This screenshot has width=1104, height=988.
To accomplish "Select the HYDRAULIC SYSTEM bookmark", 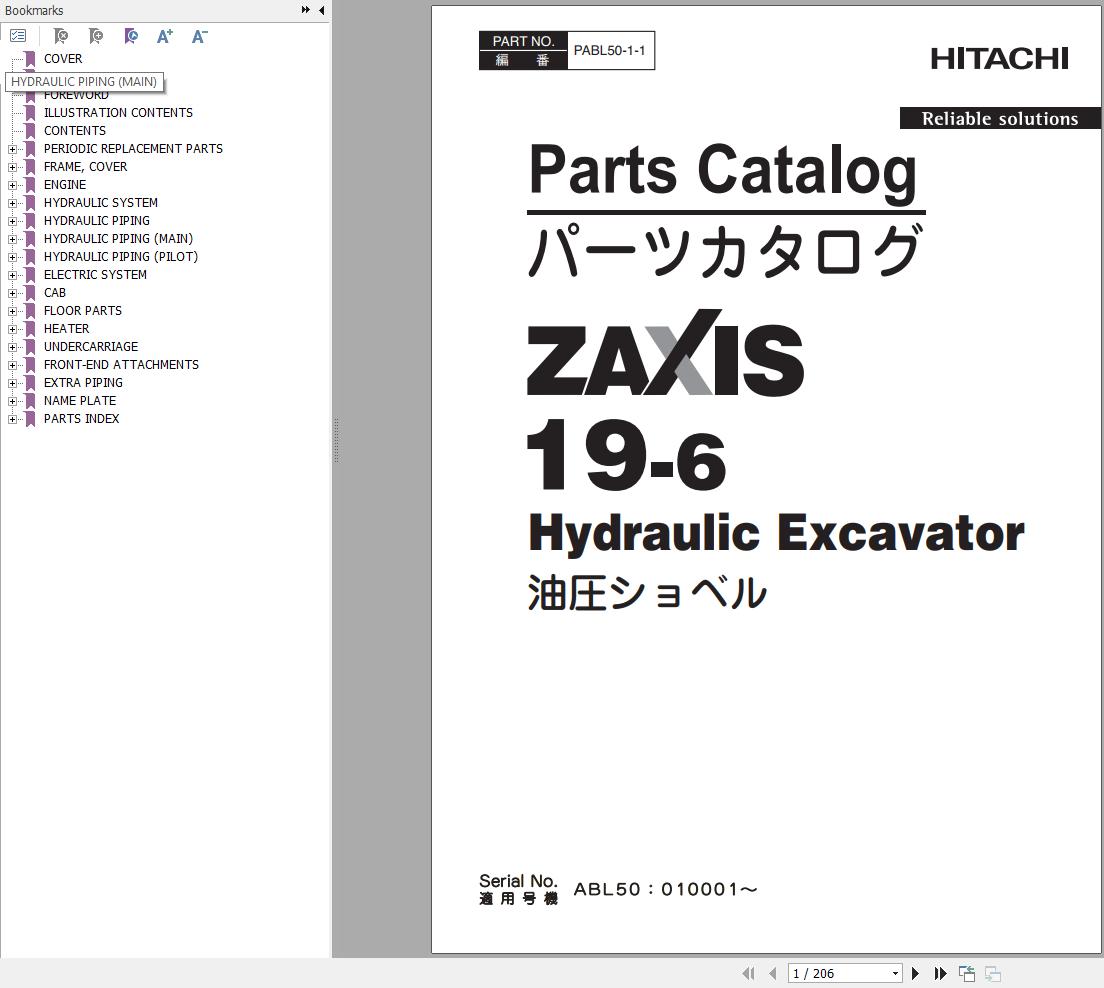I will pos(101,203).
